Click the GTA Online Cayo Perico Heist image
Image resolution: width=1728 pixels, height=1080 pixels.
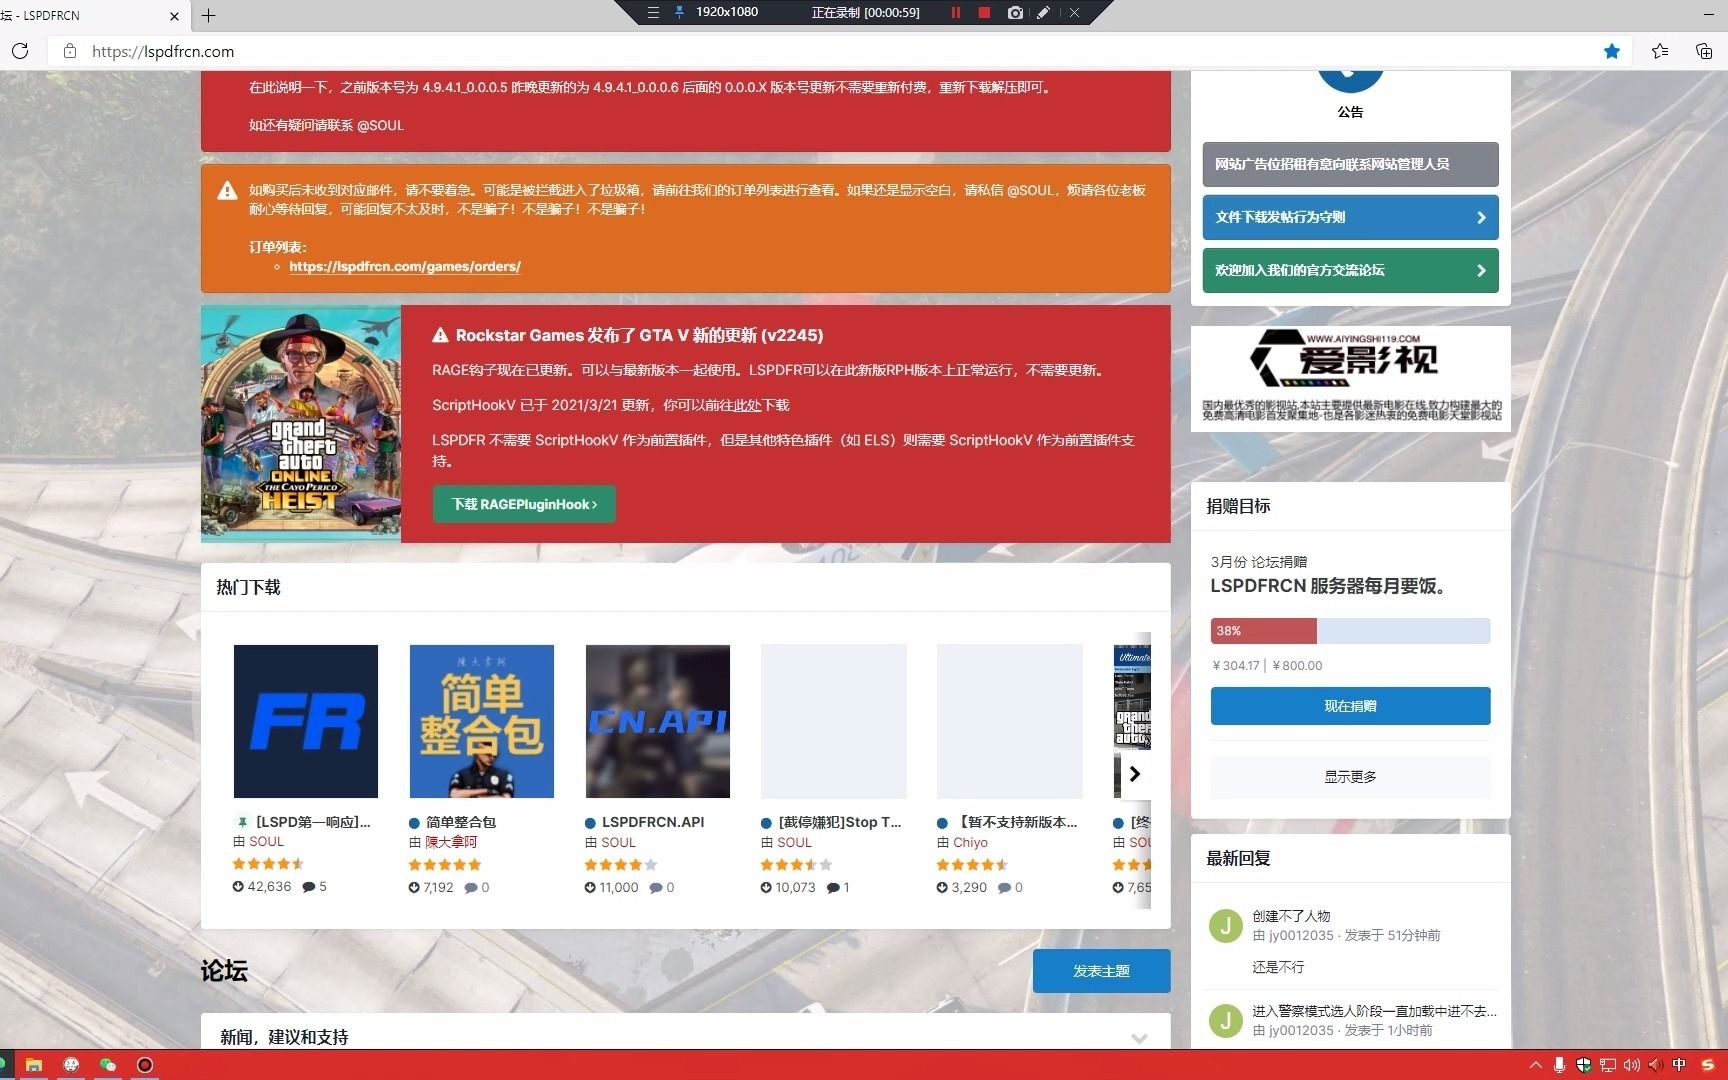(301, 424)
